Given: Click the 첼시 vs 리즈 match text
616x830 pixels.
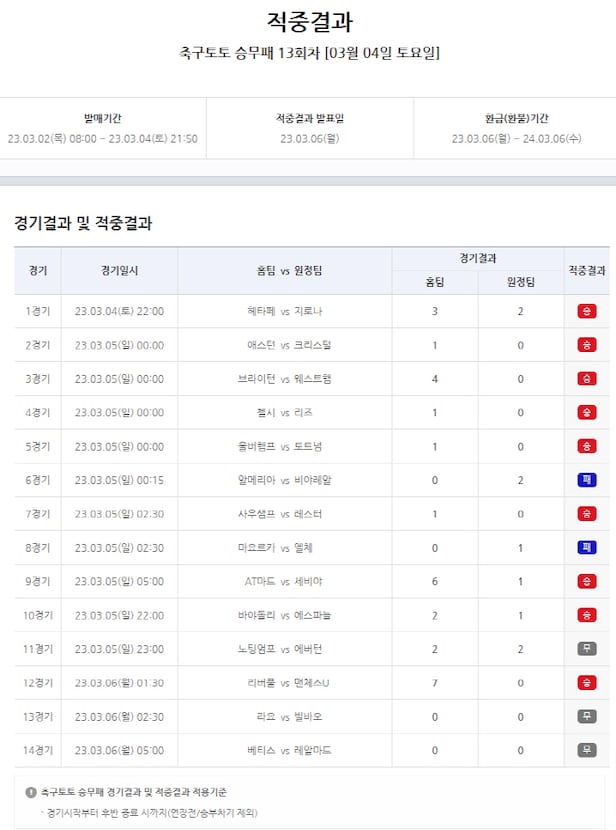Looking at the screenshot, I should (284, 412).
